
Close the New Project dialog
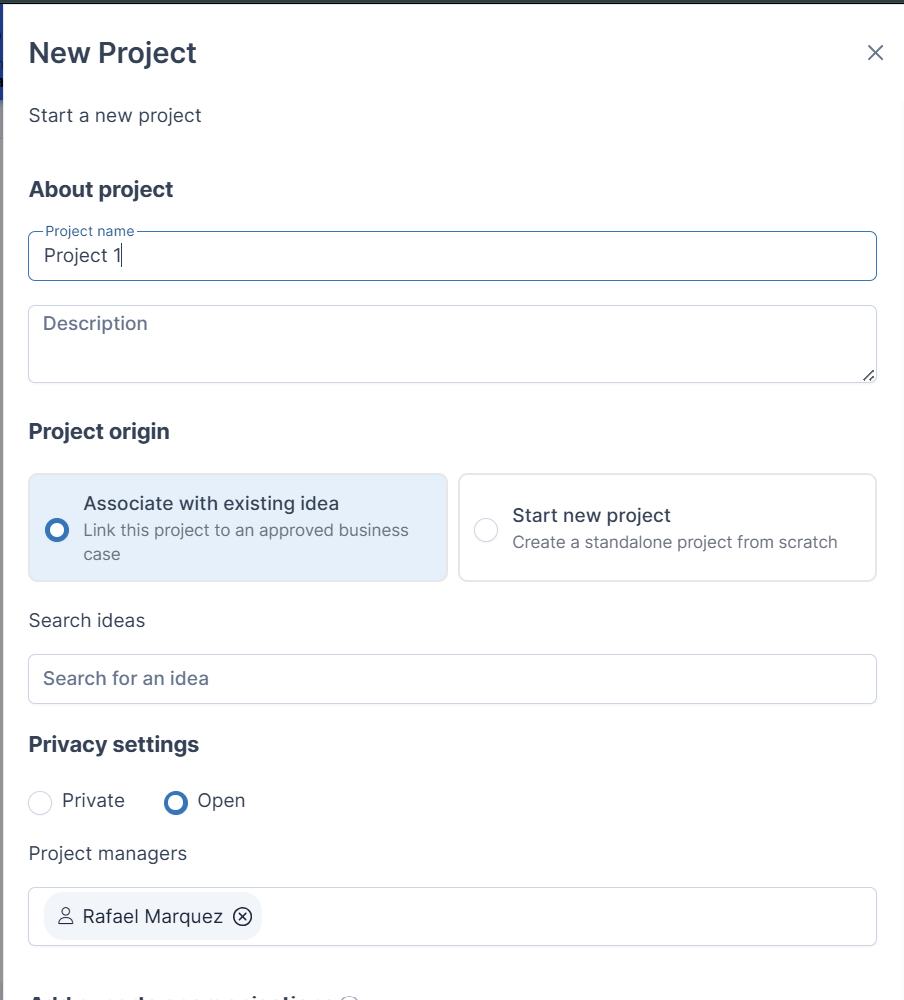tap(875, 52)
